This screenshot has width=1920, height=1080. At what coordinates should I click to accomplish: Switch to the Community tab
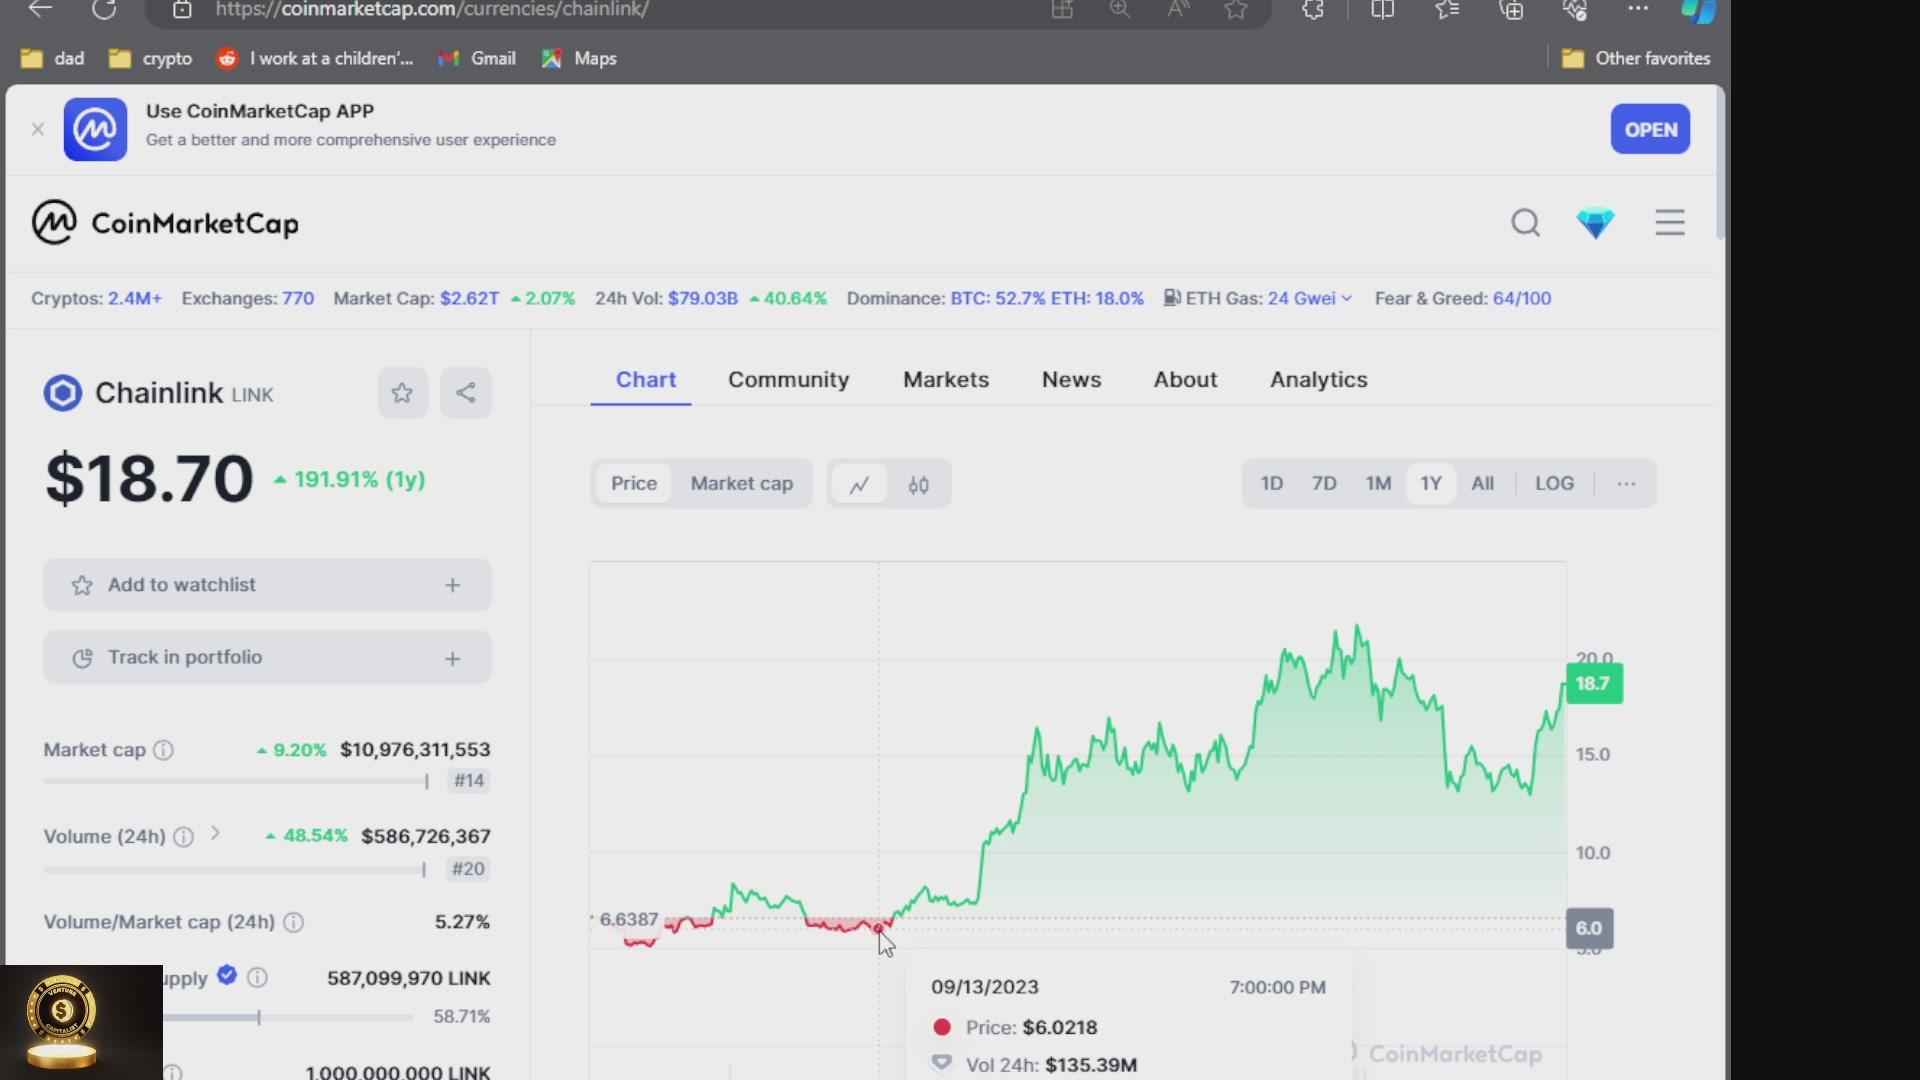pyautogui.click(x=788, y=380)
